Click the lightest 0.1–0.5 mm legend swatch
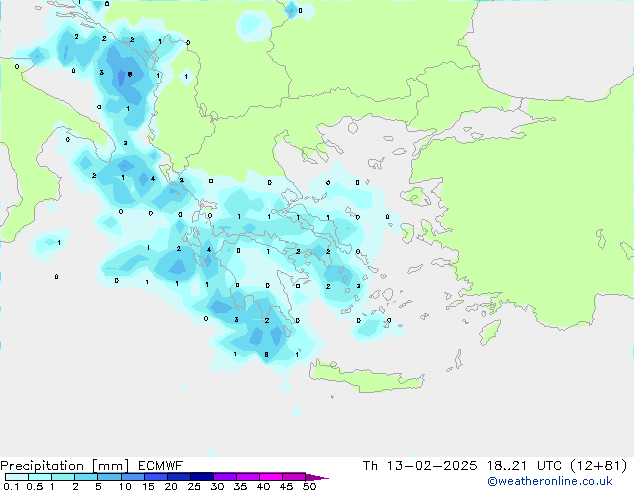 [17, 477]
